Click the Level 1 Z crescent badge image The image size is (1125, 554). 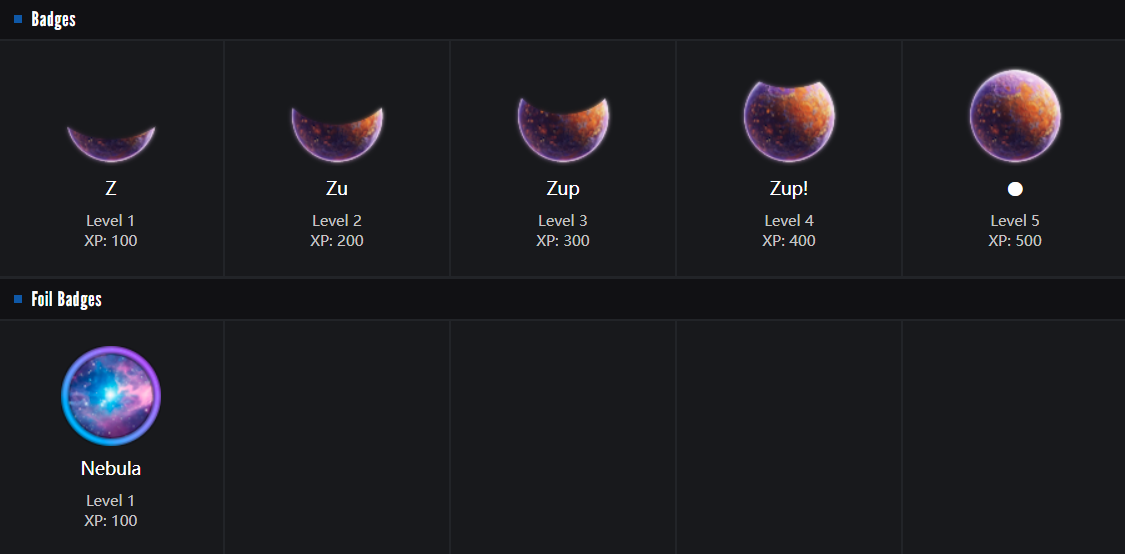pos(111,143)
